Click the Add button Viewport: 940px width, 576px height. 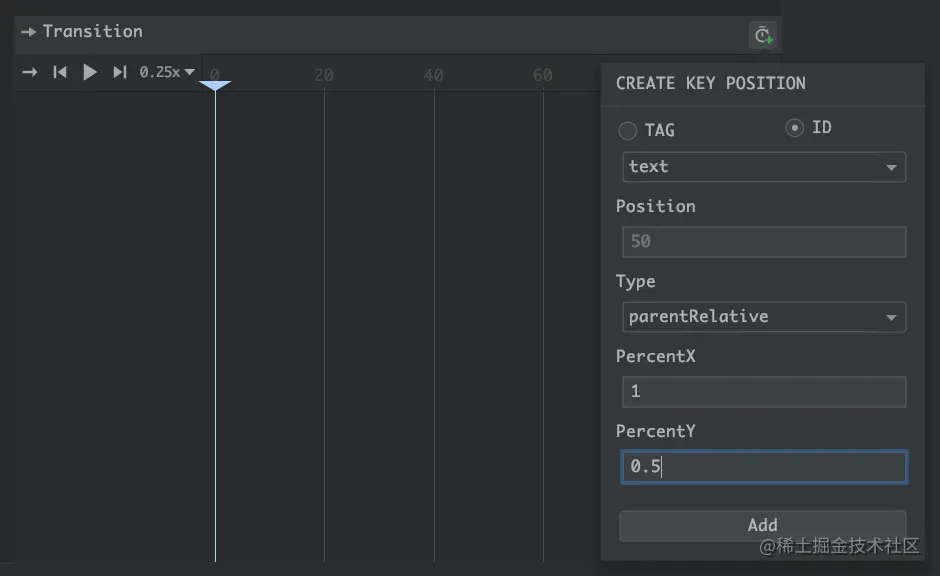[x=762, y=525]
